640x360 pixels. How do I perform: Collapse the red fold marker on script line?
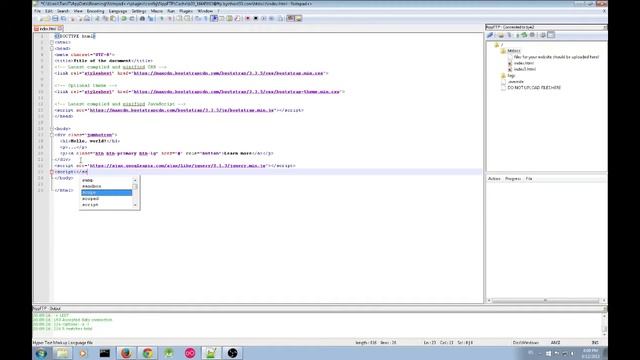point(52,172)
